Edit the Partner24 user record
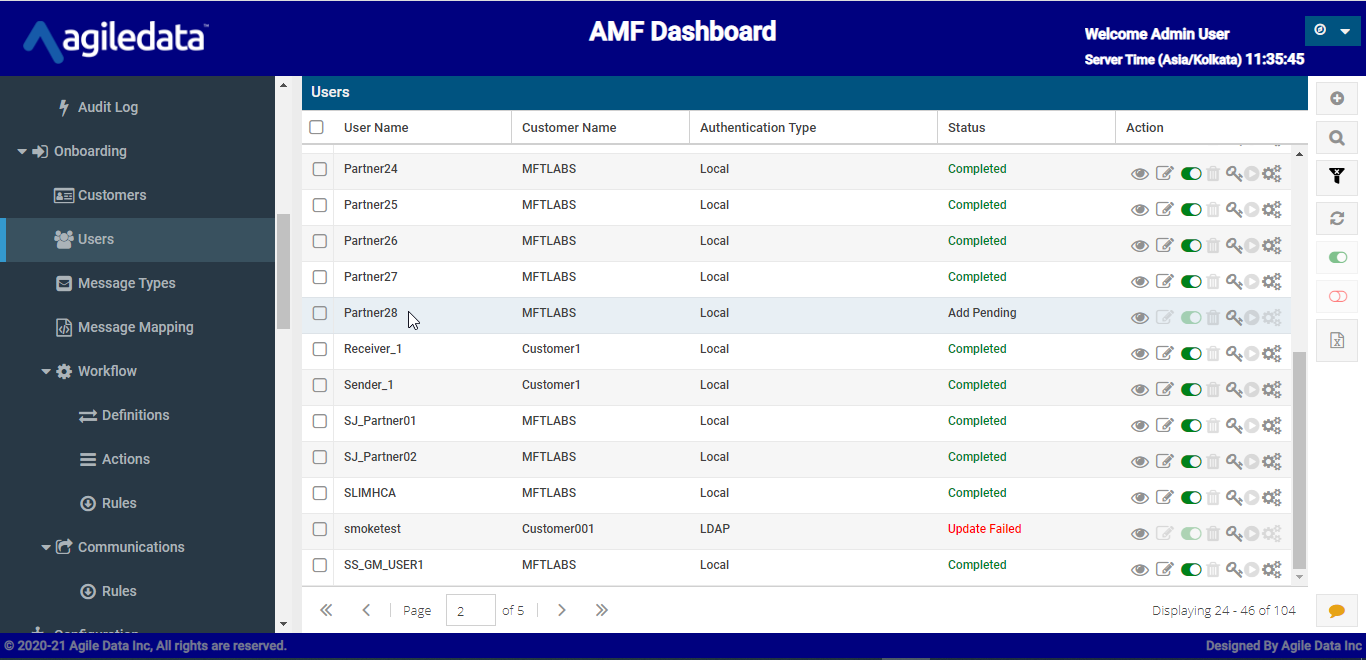1366x660 pixels. [1164, 174]
